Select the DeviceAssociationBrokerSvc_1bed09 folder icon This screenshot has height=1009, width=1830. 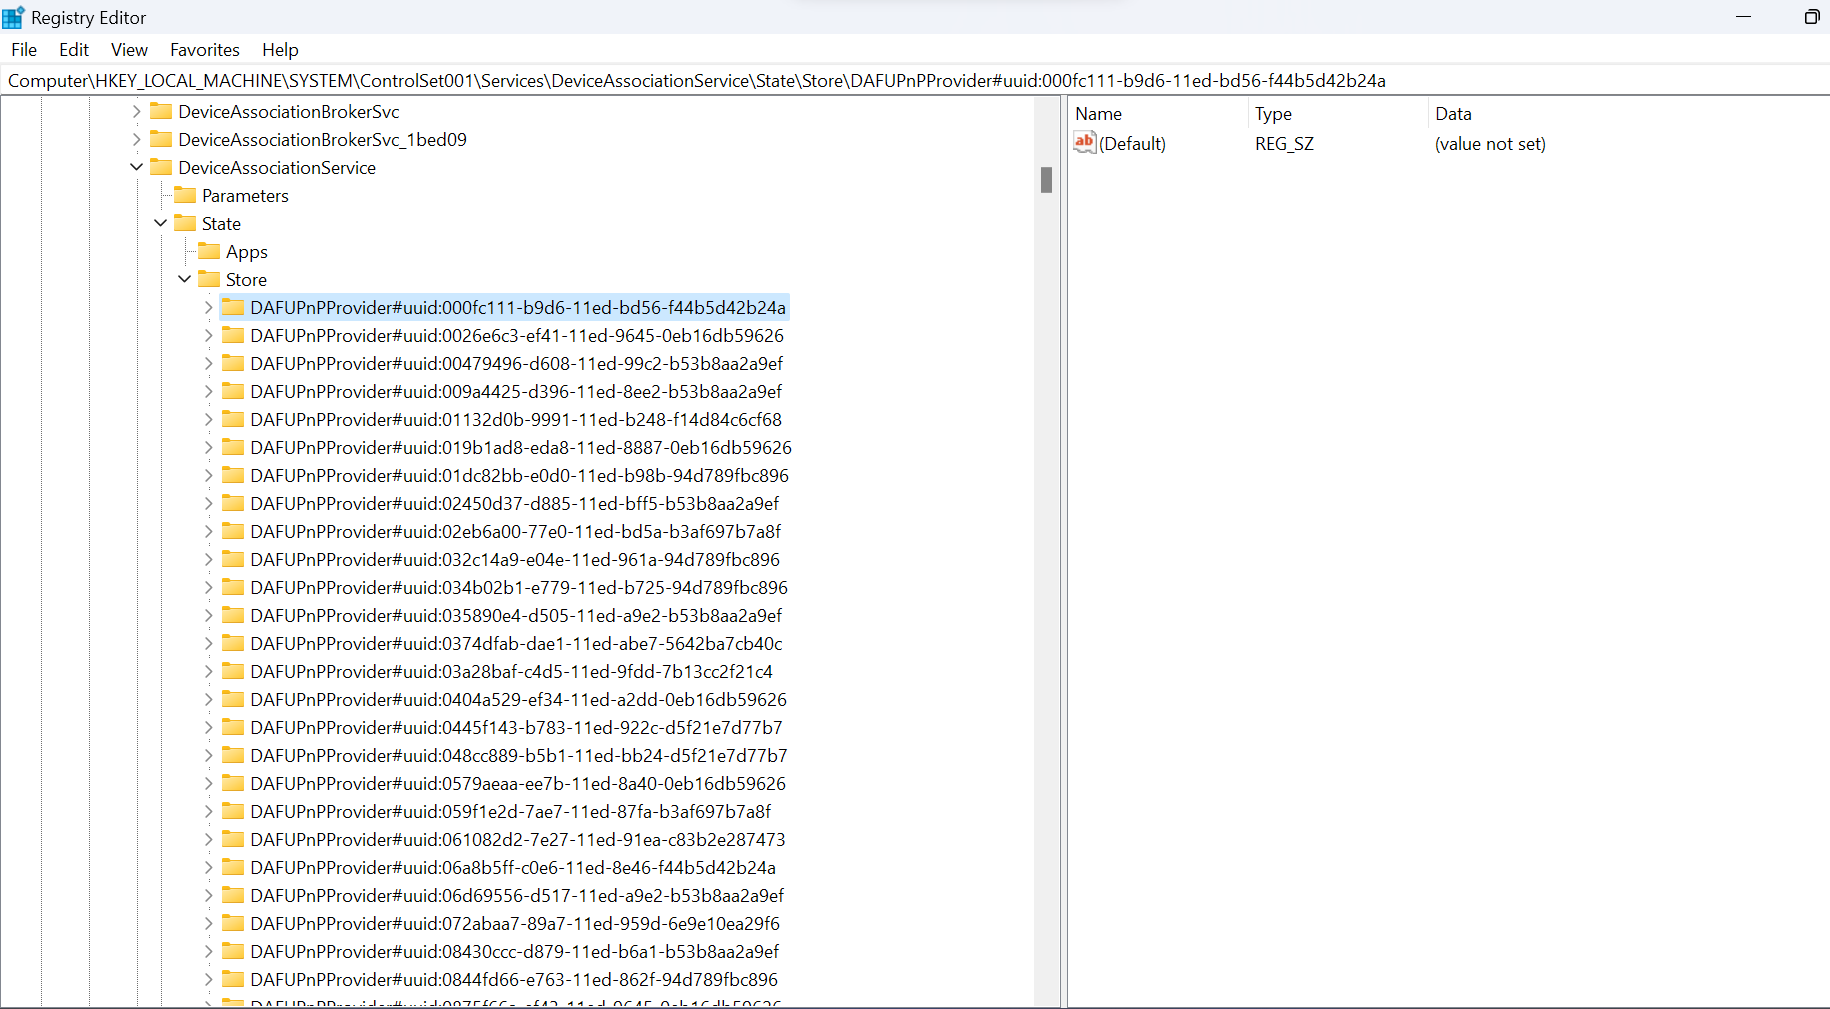tap(161, 139)
